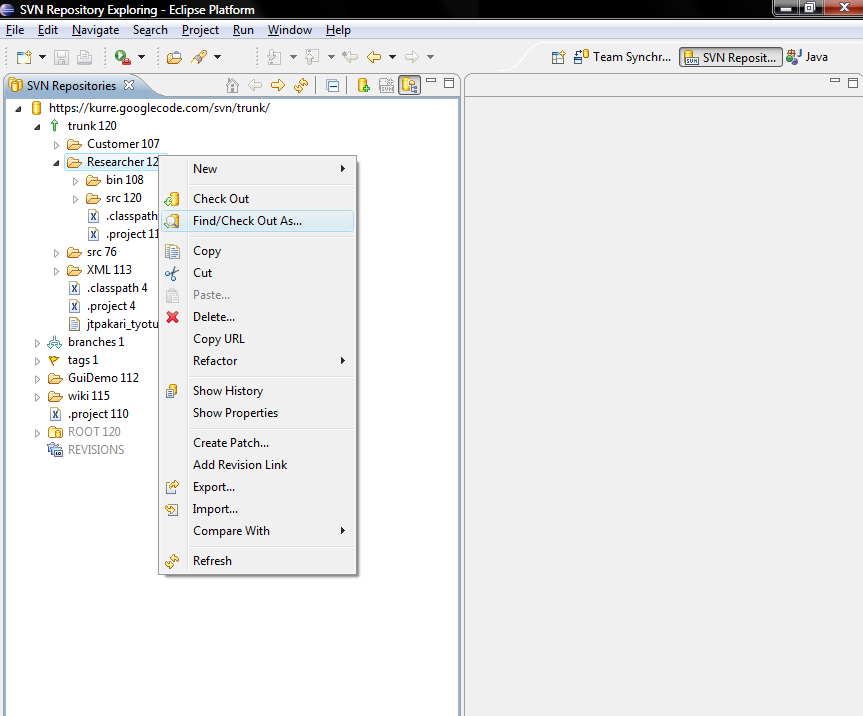Expand the ROOT 120 node
The image size is (863, 716).
[37, 433]
